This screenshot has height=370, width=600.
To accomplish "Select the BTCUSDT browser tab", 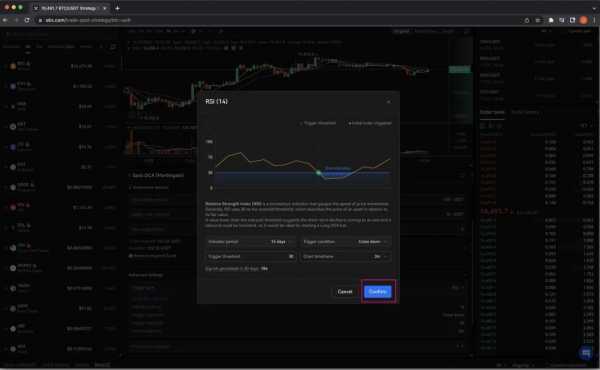I will [69, 8].
